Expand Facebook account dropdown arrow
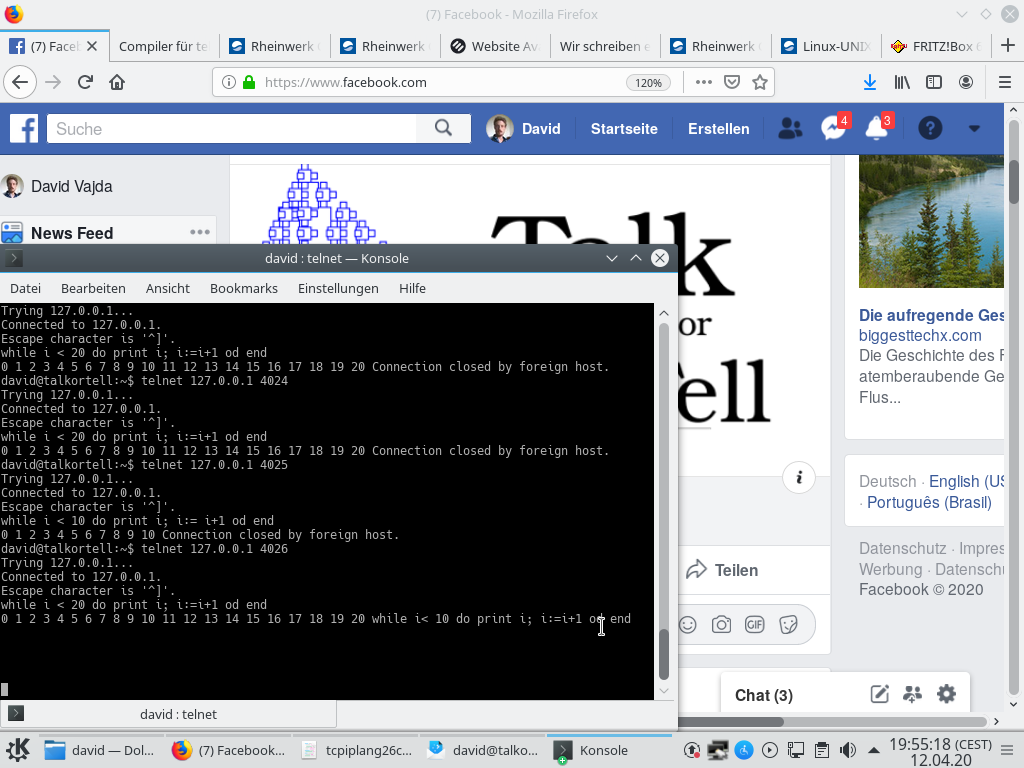The image size is (1024, 768). 975,129
